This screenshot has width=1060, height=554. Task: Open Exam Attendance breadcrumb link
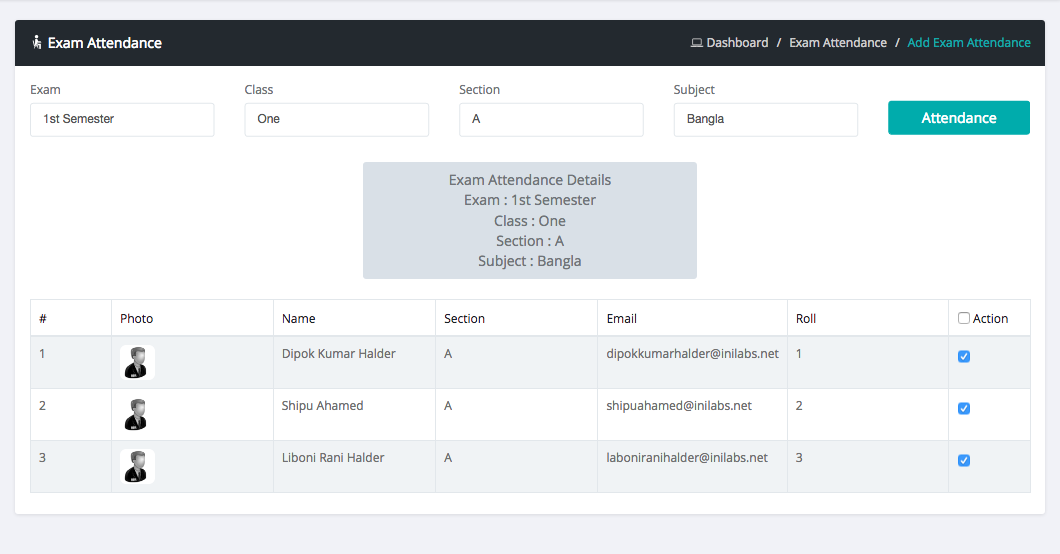pyautogui.click(x=838, y=43)
